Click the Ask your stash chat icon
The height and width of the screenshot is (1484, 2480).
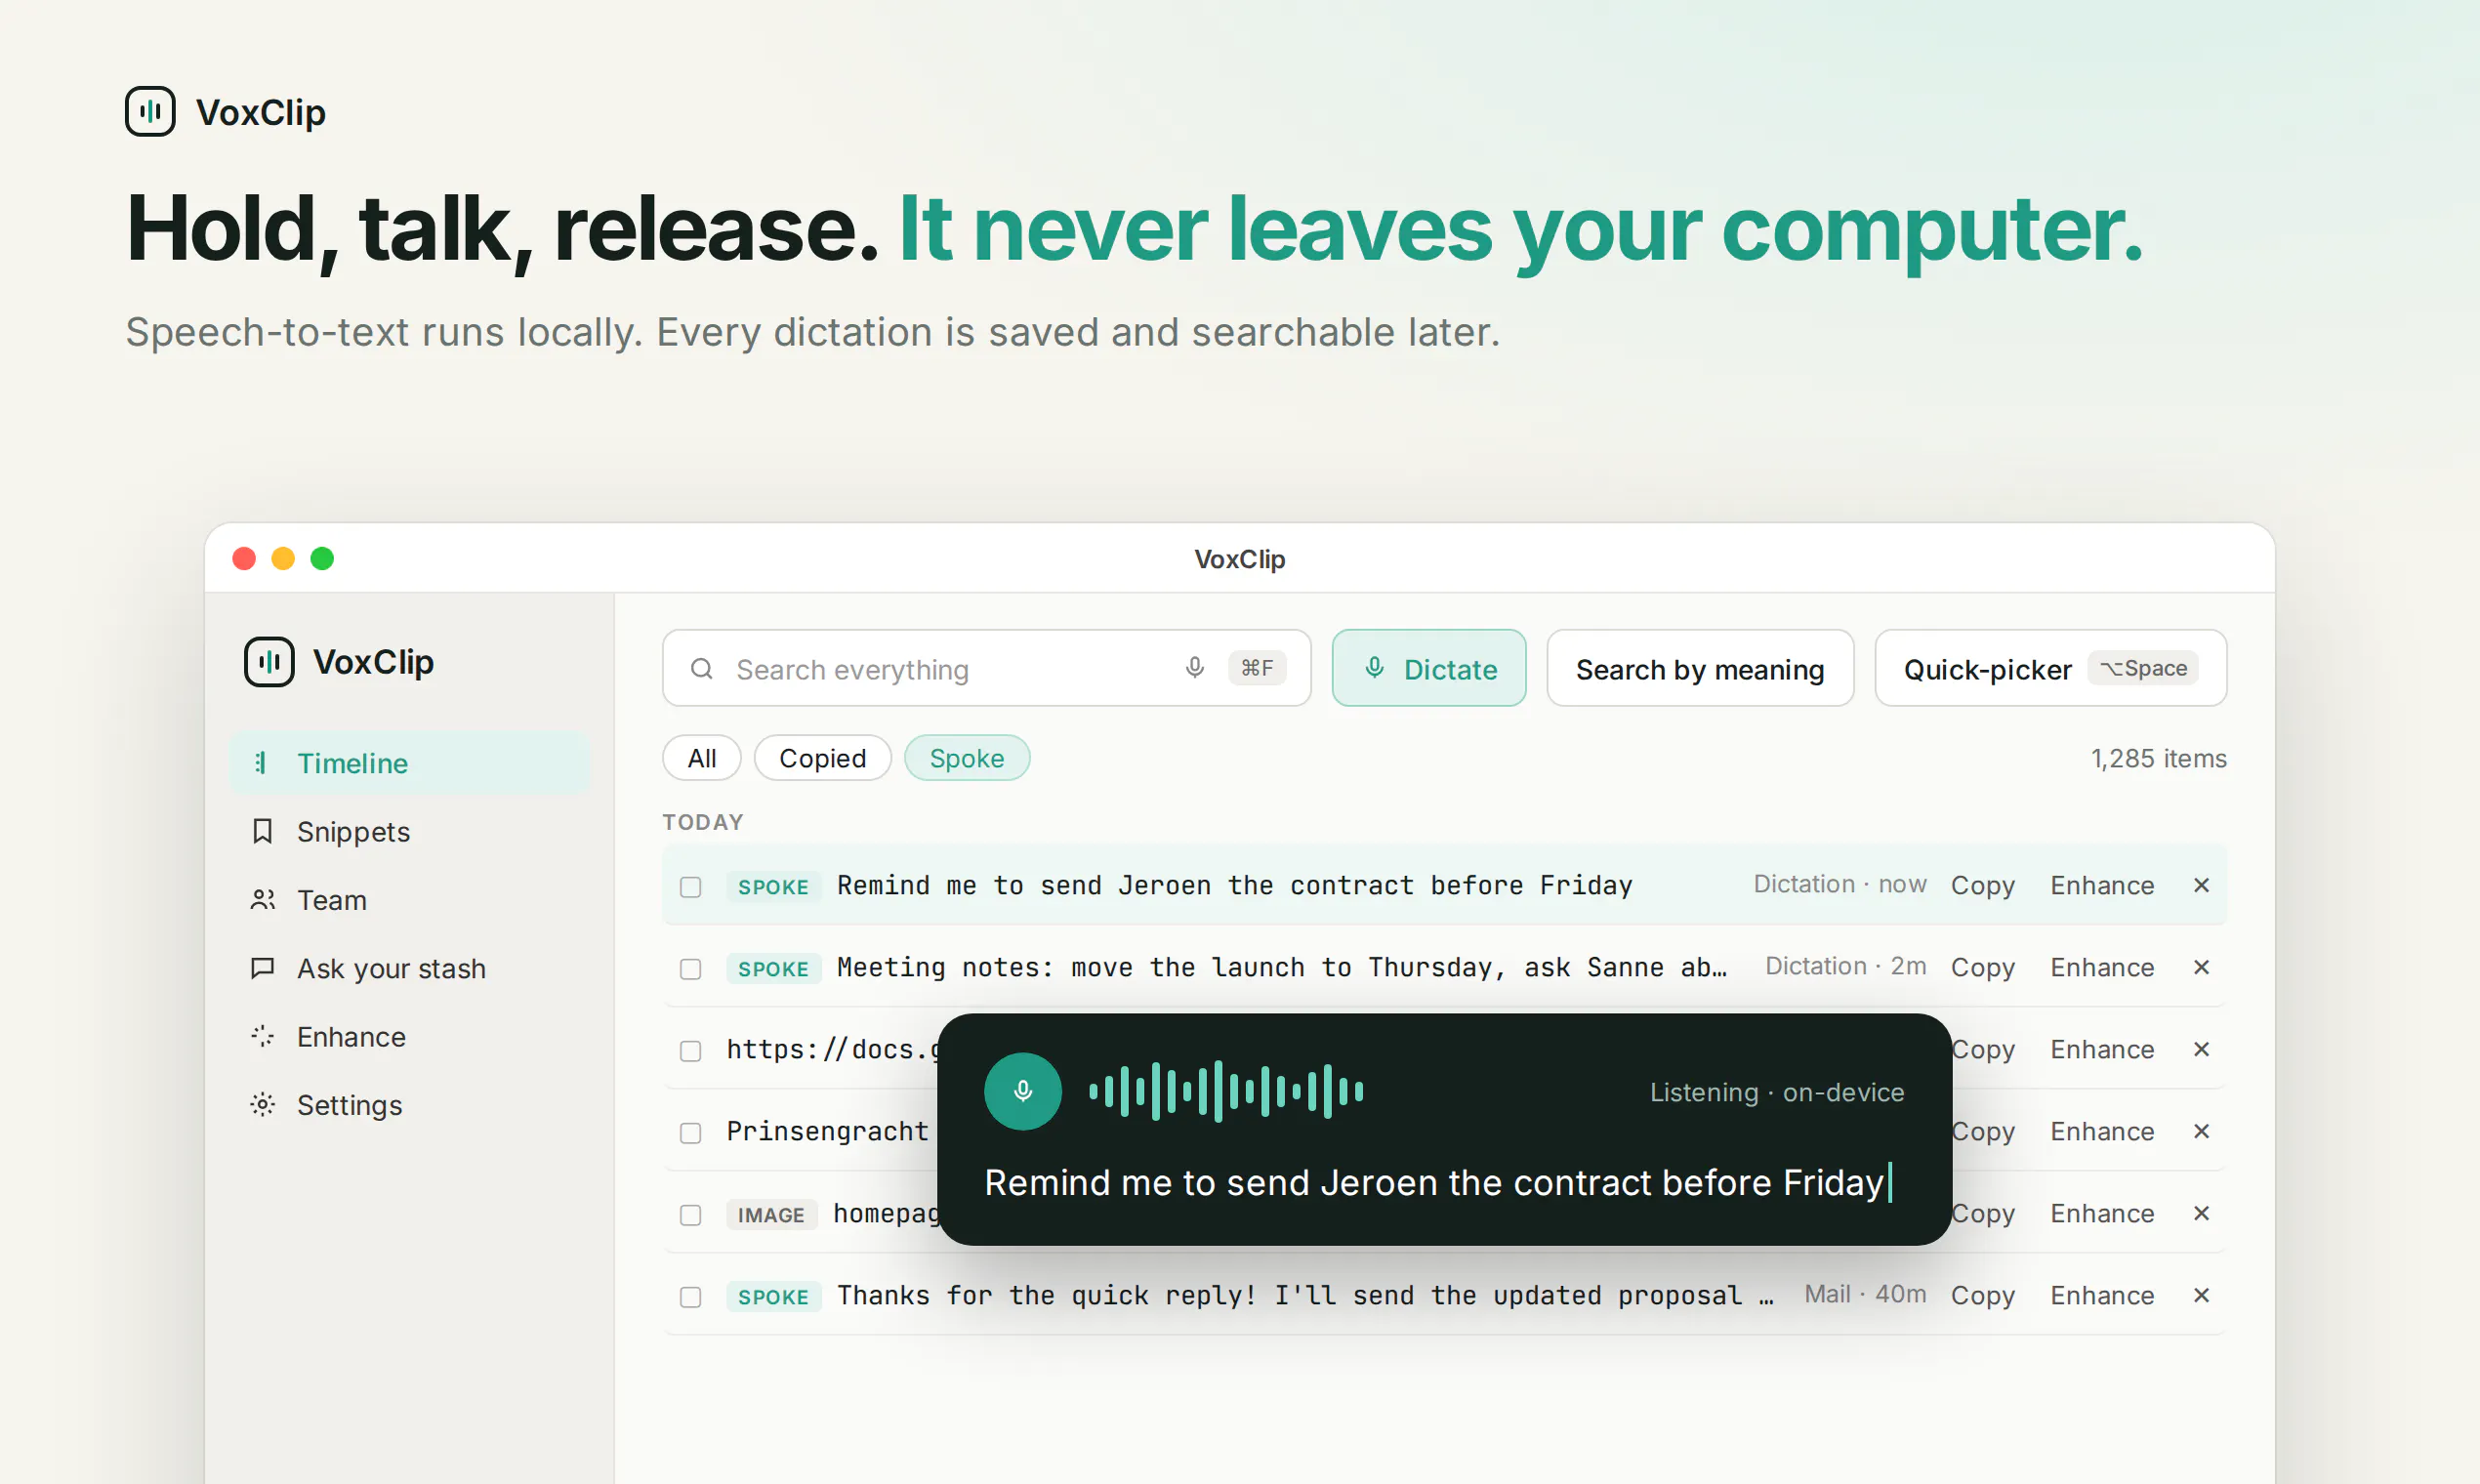[x=262, y=968]
